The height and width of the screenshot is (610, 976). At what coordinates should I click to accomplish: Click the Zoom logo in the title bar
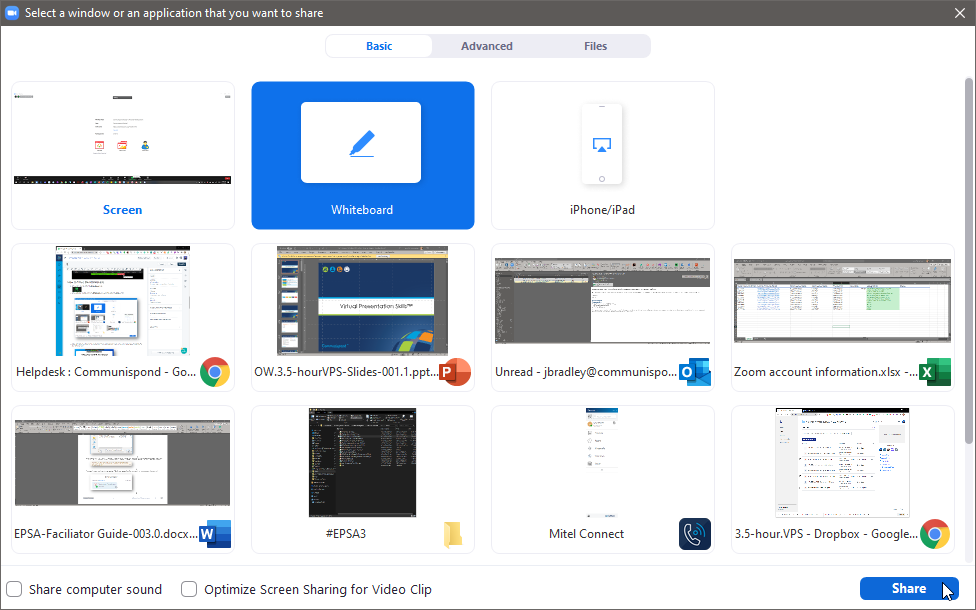[12, 12]
